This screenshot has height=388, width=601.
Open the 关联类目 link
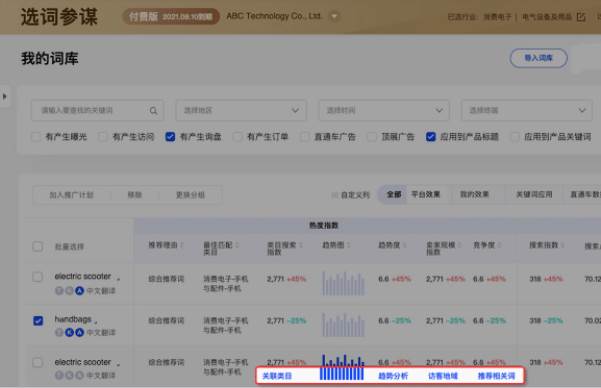(x=277, y=376)
